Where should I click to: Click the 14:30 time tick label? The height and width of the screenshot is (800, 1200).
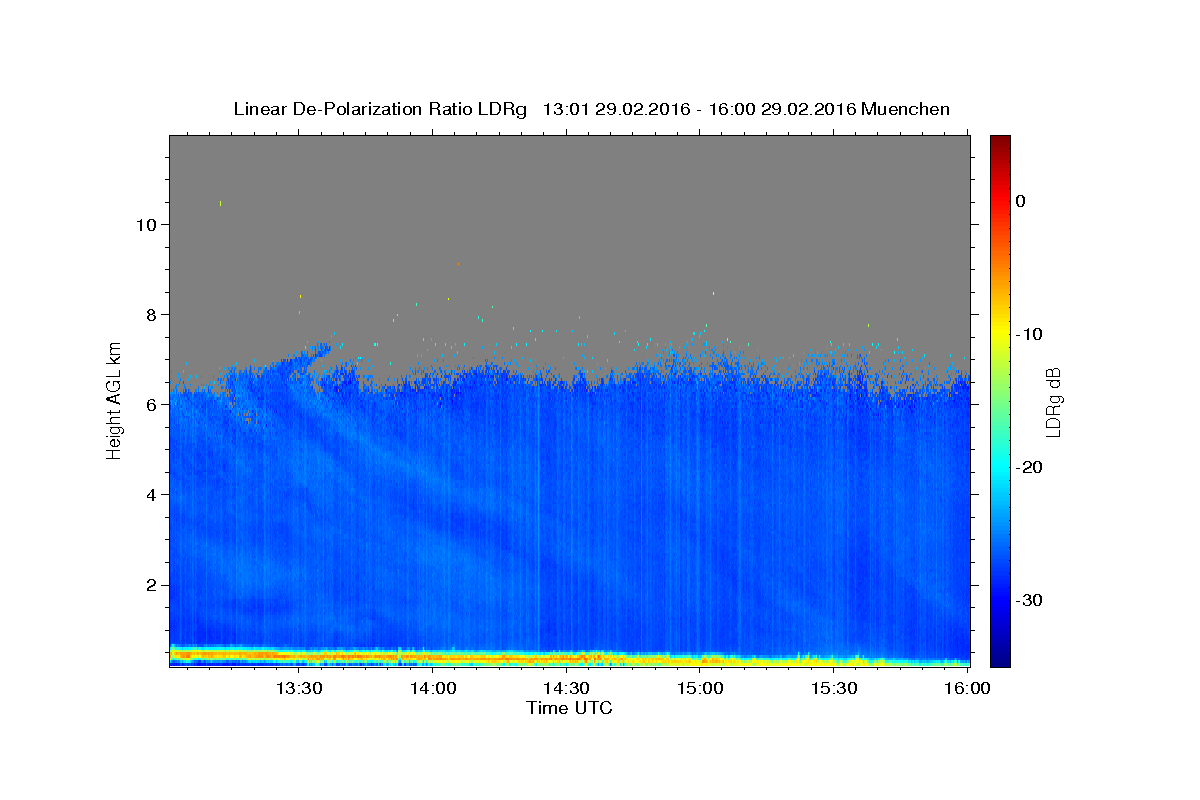[x=566, y=688]
